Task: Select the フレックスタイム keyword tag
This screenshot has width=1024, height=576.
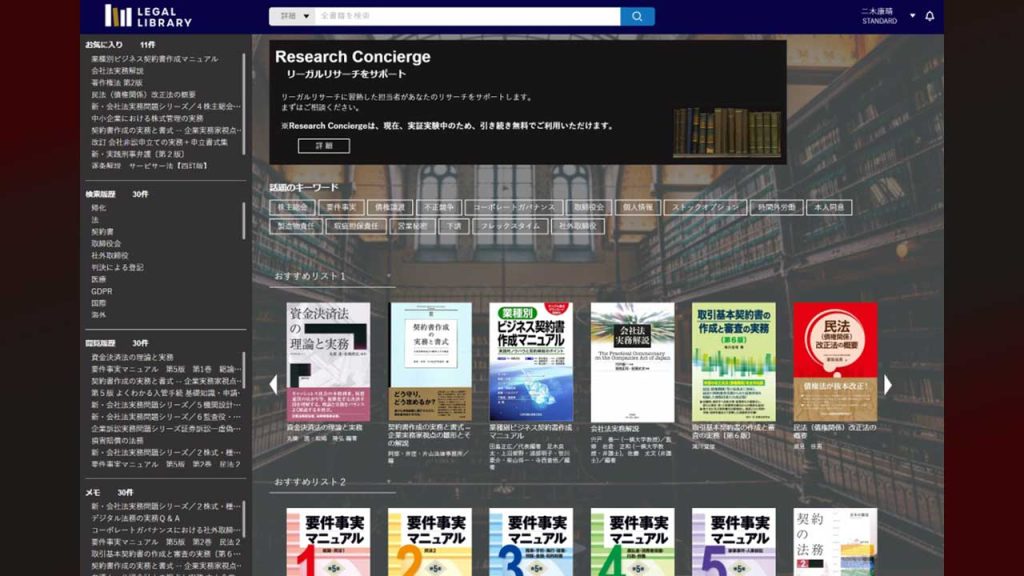Action: click(511, 226)
